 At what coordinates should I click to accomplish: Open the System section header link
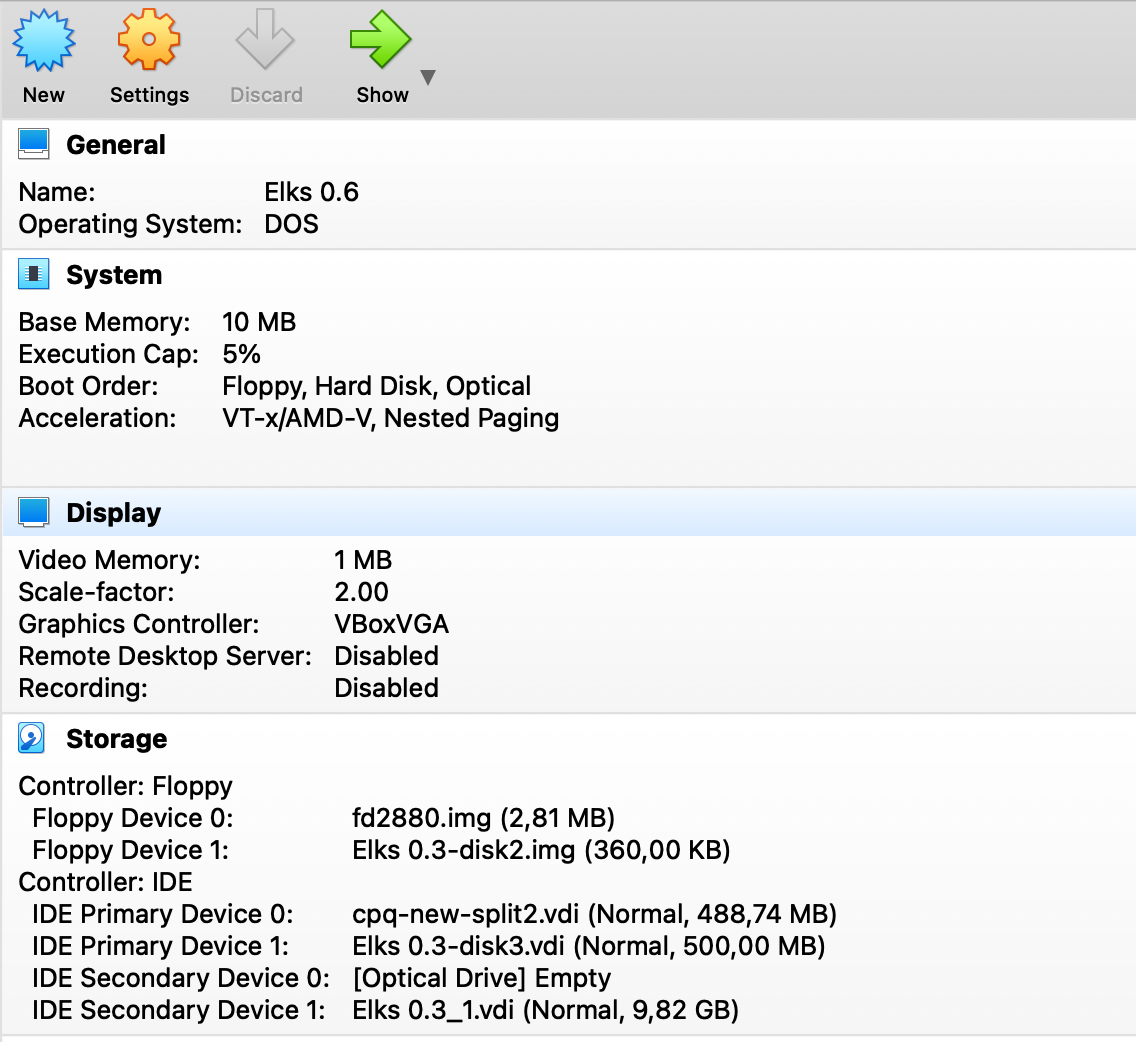point(114,275)
